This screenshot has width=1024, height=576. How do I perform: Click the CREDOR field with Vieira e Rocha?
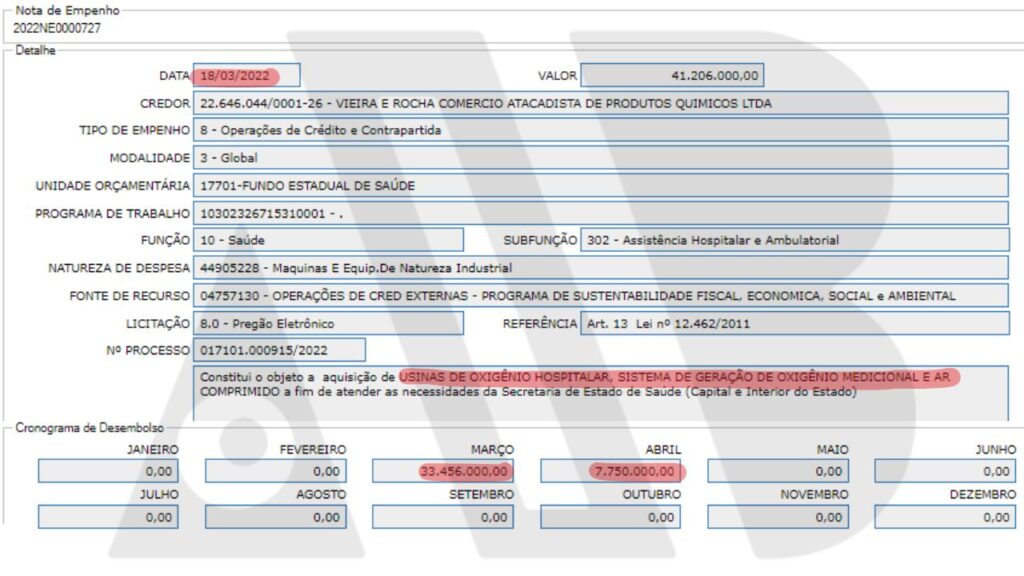tap(601, 103)
